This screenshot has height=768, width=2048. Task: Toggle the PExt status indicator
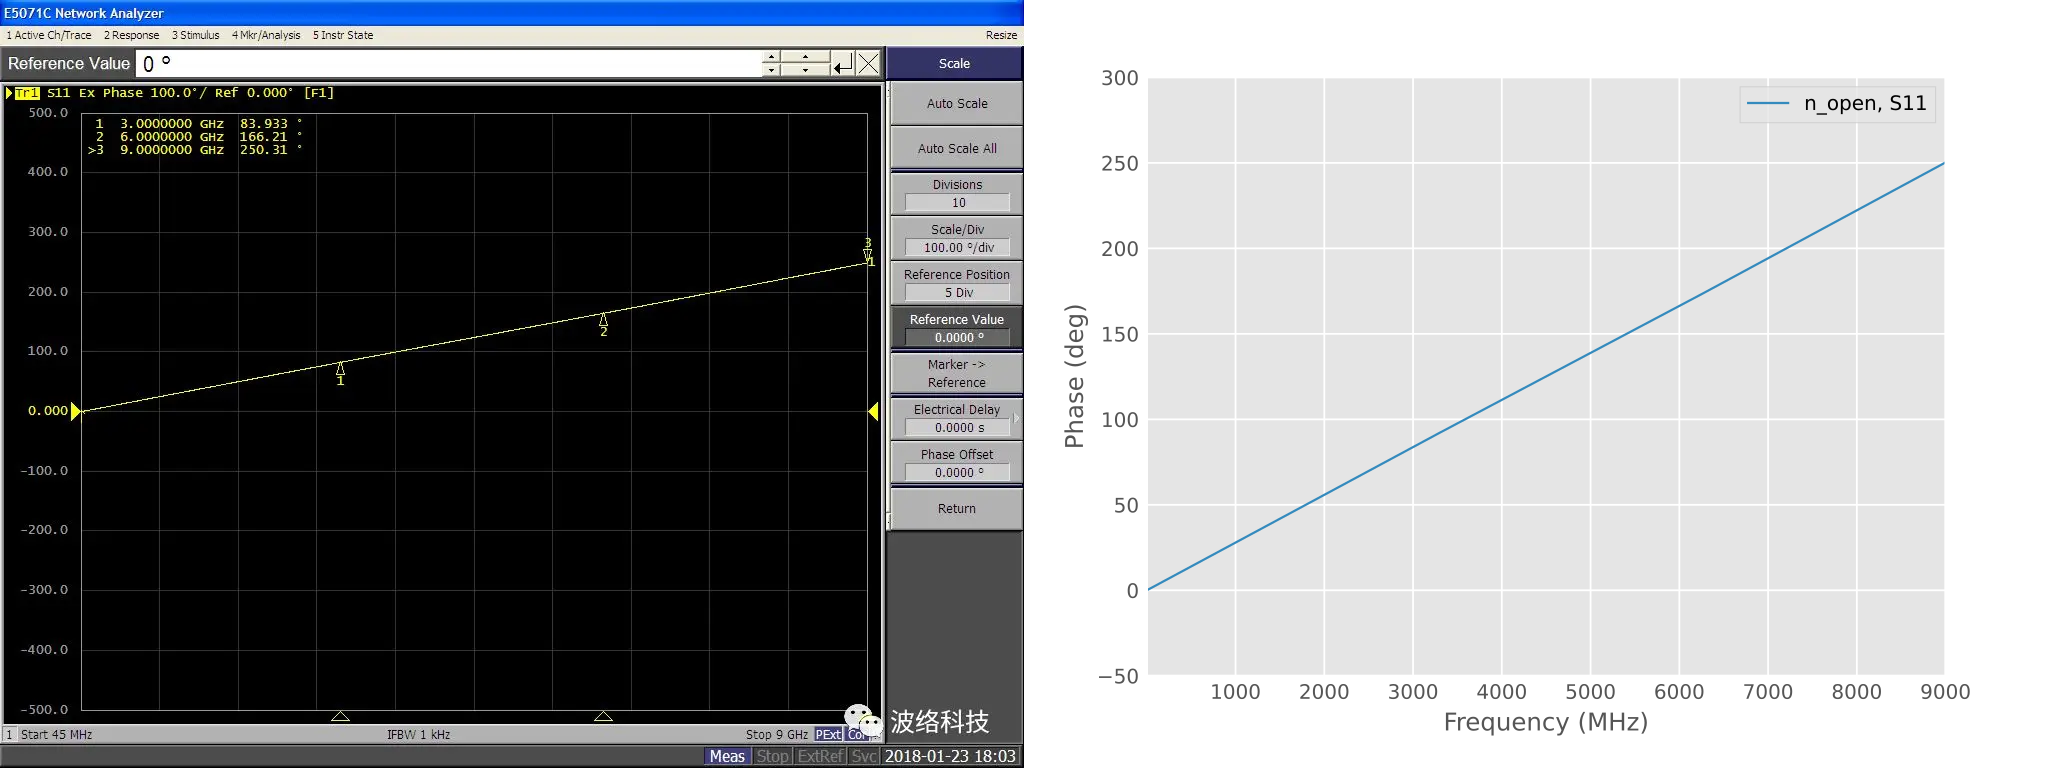(x=828, y=734)
